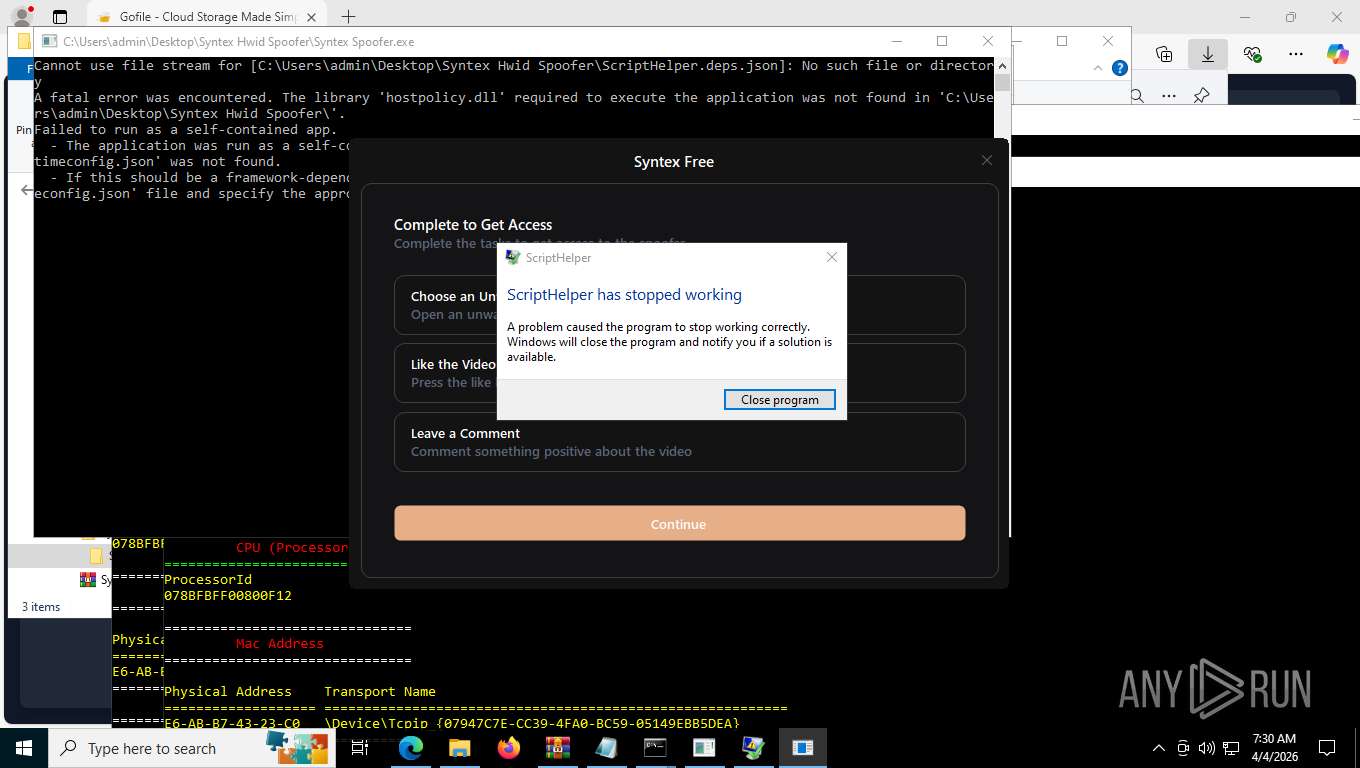
Task: Click the taskbar search box
Action: click(192, 748)
